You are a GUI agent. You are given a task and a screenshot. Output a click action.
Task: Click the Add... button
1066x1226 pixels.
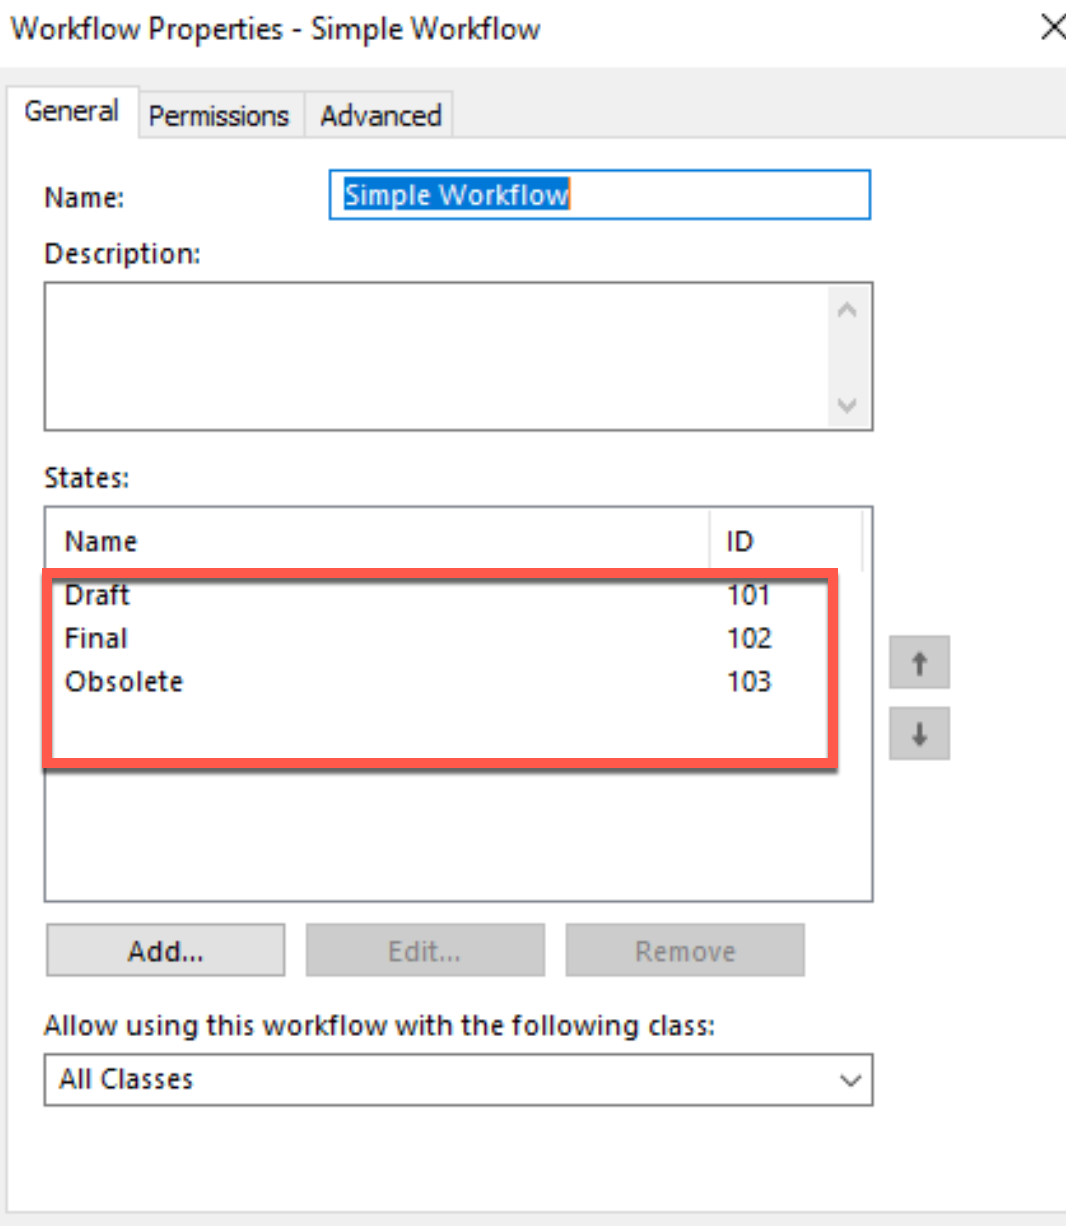[x=166, y=950]
